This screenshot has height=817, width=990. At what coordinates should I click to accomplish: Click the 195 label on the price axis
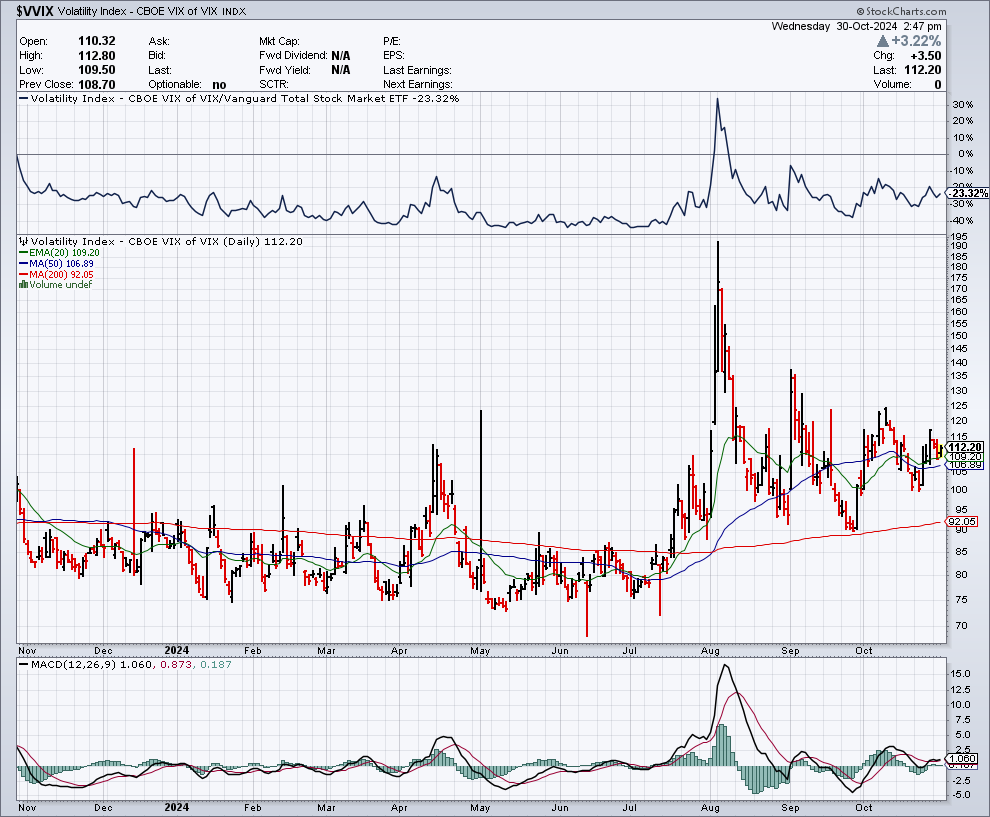[x=958, y=237]
